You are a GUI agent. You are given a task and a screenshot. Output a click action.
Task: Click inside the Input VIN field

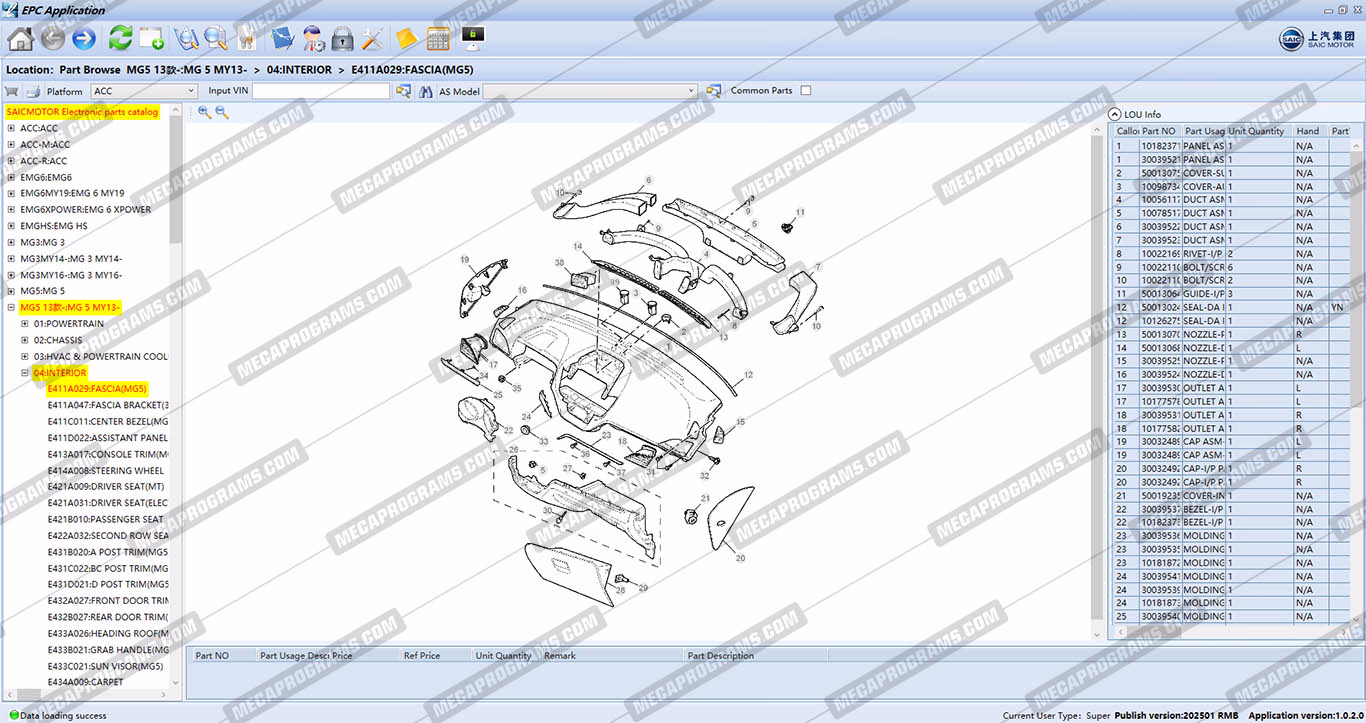tap(321, 91)
